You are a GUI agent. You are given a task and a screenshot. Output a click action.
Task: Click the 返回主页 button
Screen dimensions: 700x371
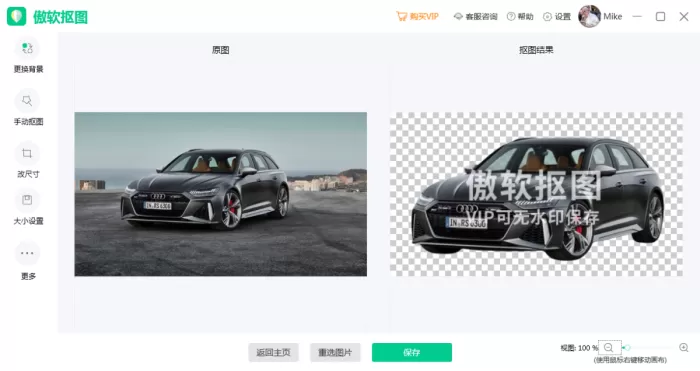coord(273,352)
